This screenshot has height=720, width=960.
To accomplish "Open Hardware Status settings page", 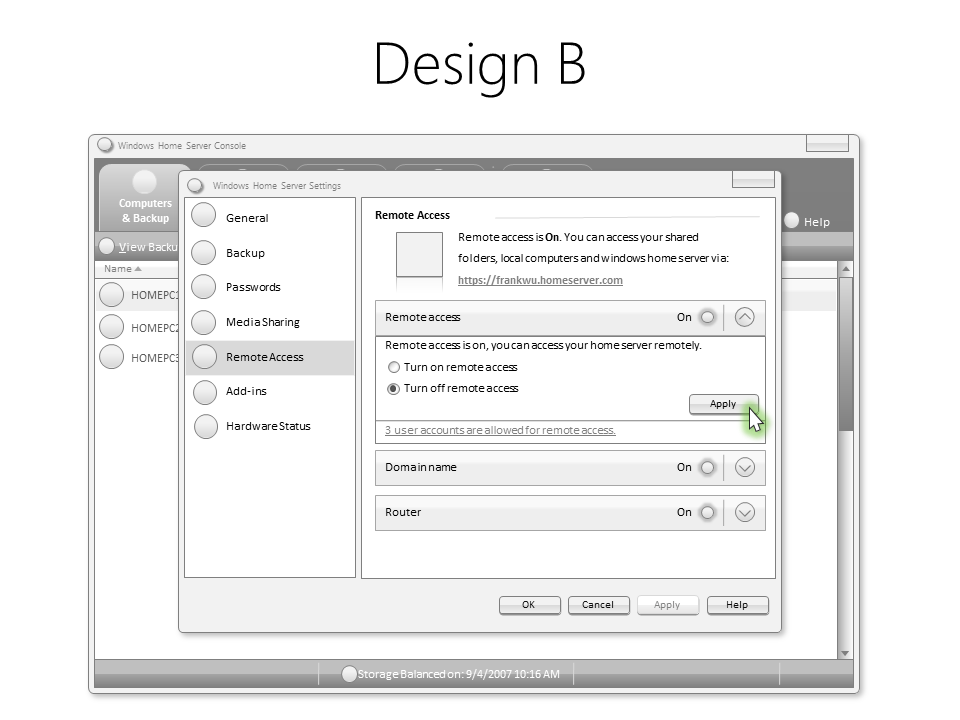I will 268,426.
